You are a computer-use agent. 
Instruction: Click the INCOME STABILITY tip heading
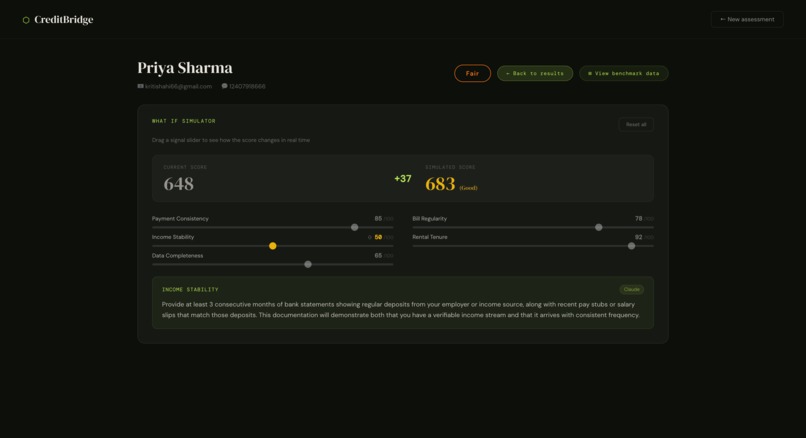coord(190,289)
